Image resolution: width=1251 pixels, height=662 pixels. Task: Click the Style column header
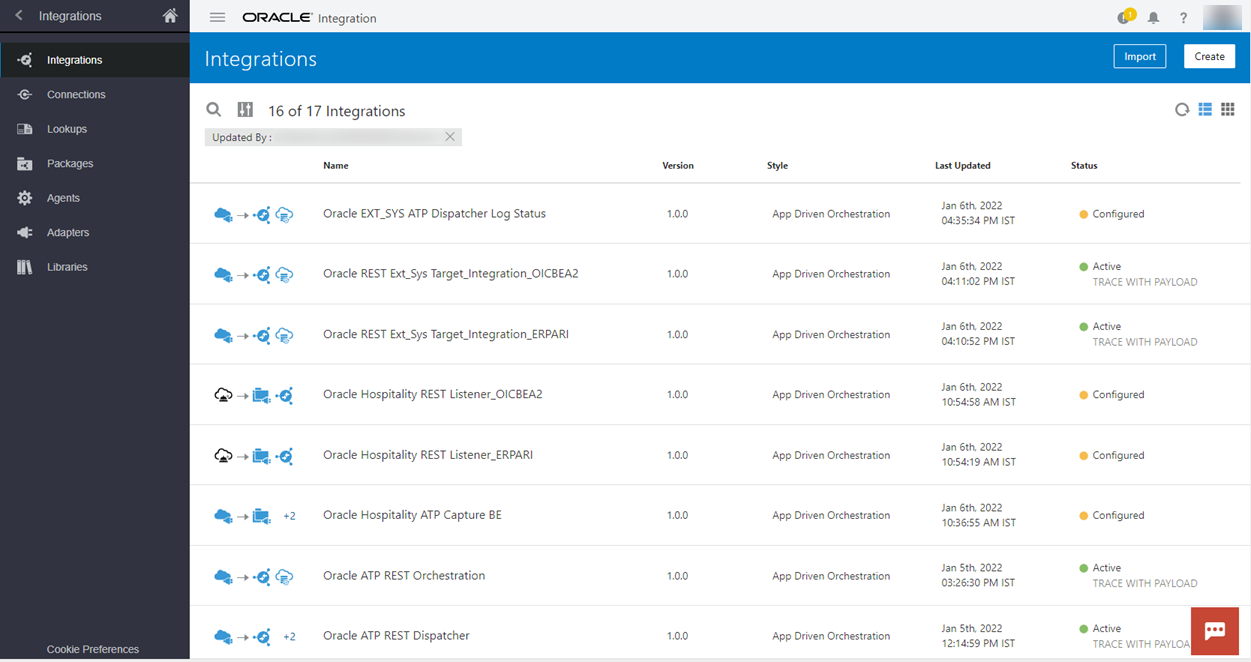point(778,166)
